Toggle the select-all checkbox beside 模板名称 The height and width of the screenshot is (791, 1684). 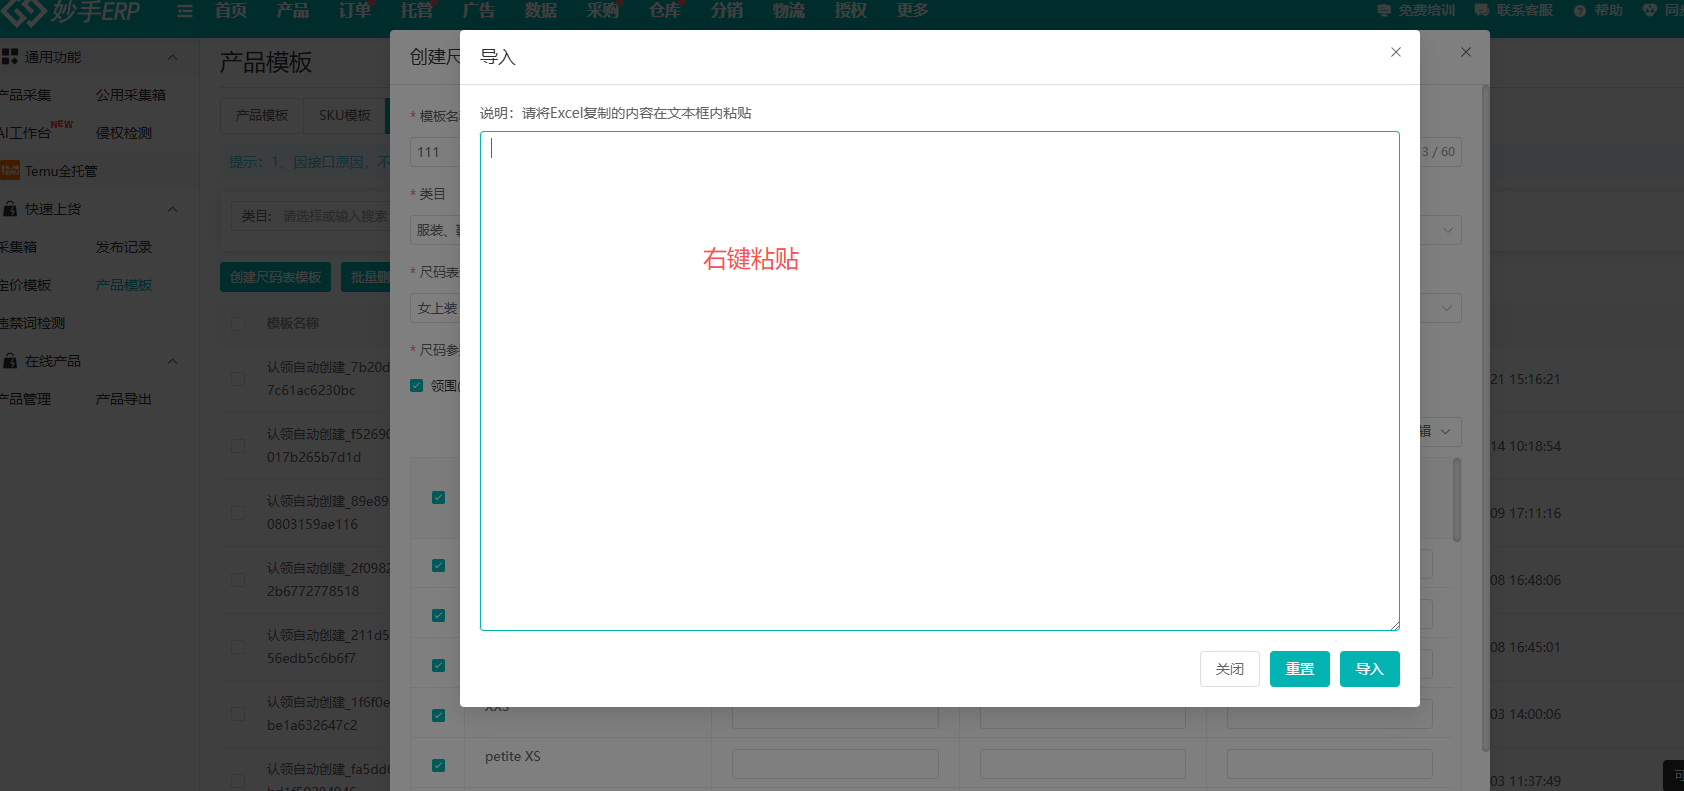238,324
